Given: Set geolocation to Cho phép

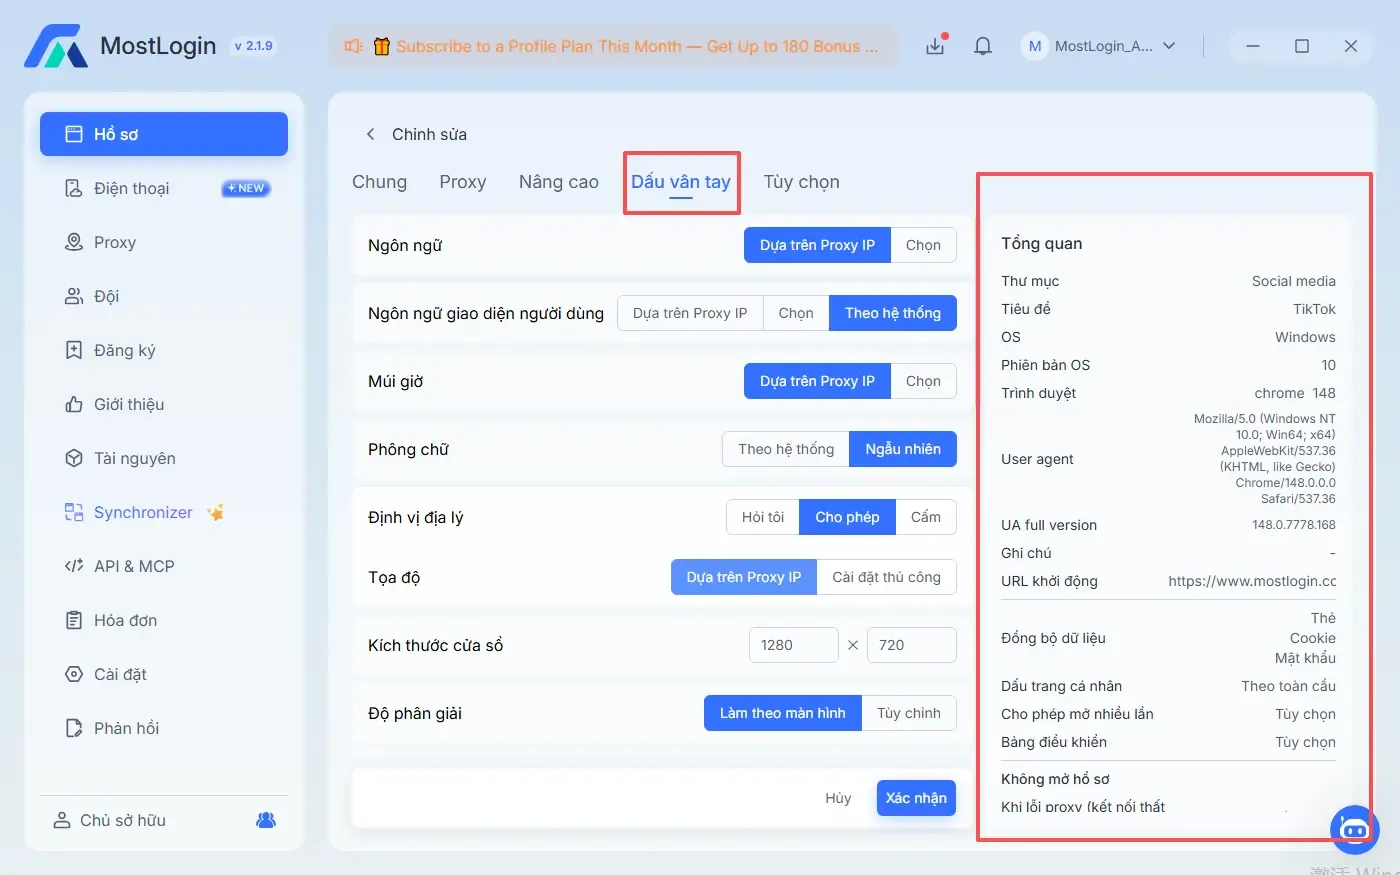Looking at the screenshot, I should [x=847, y=517].
